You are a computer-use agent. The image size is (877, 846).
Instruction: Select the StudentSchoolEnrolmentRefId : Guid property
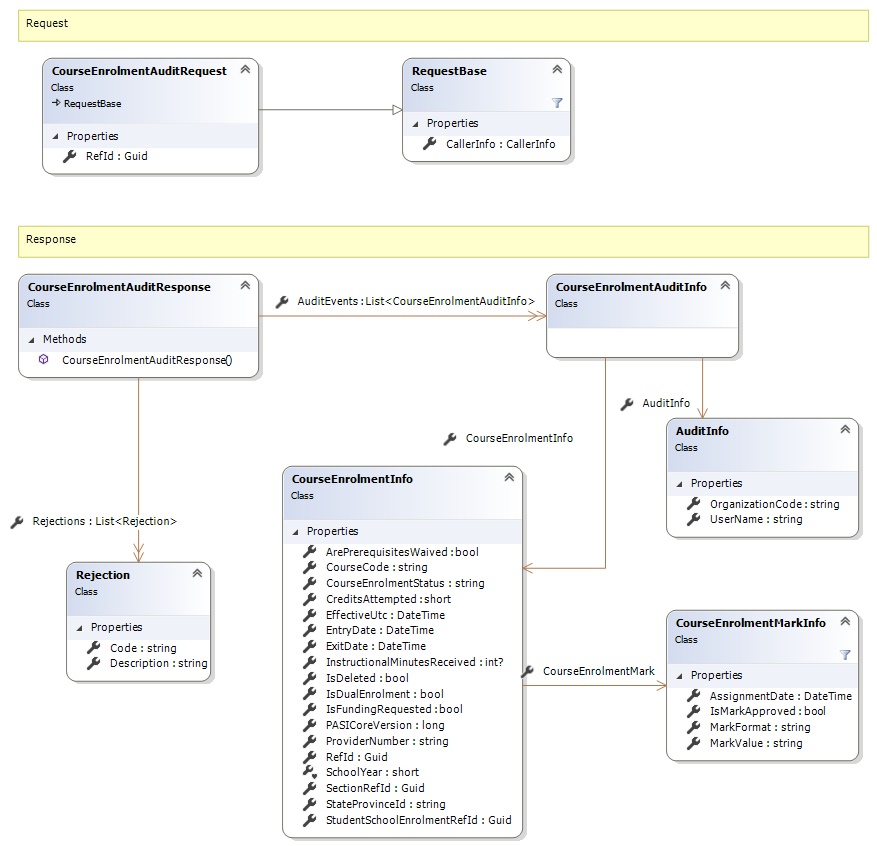point(418,820)
